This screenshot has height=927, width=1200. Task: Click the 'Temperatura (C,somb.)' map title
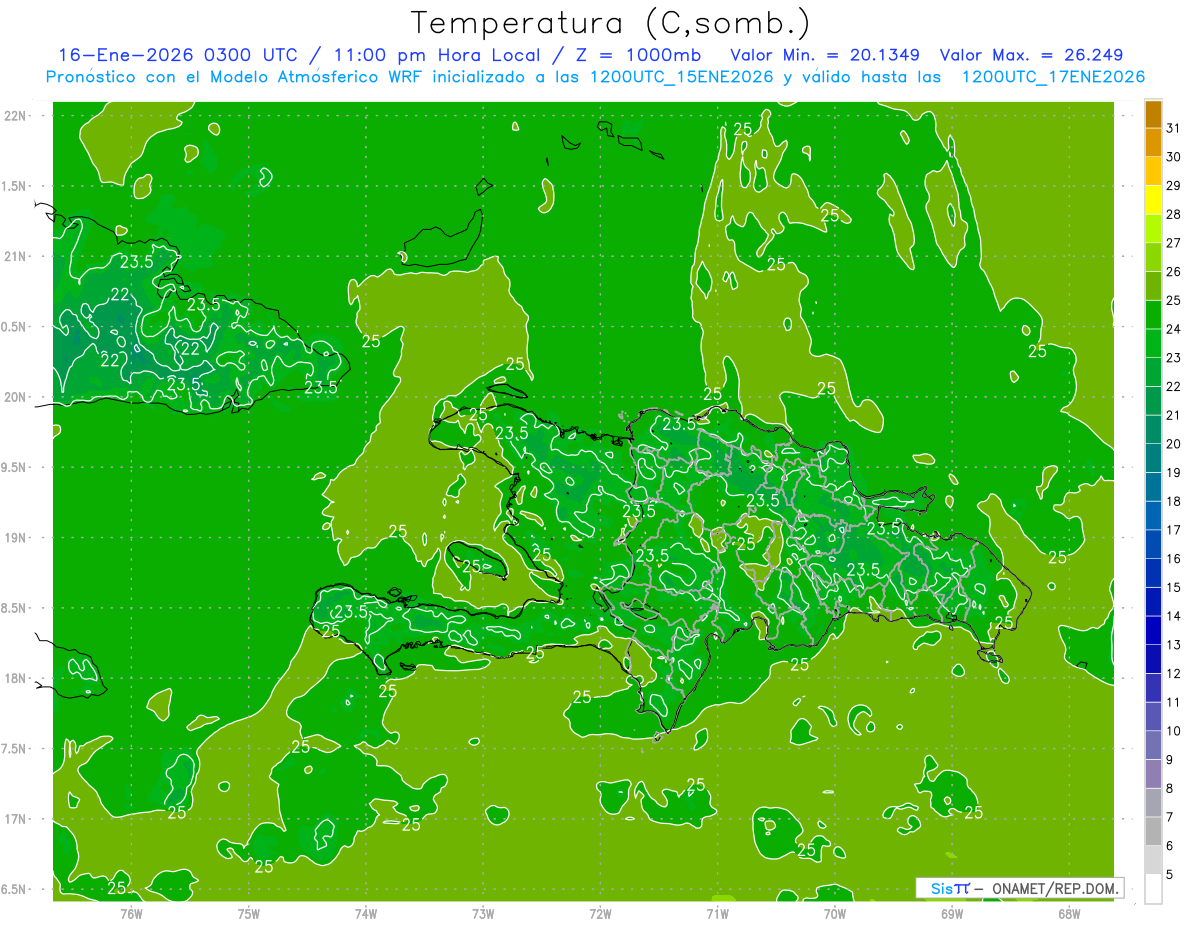pyautogui.click(x=611, y=23)
